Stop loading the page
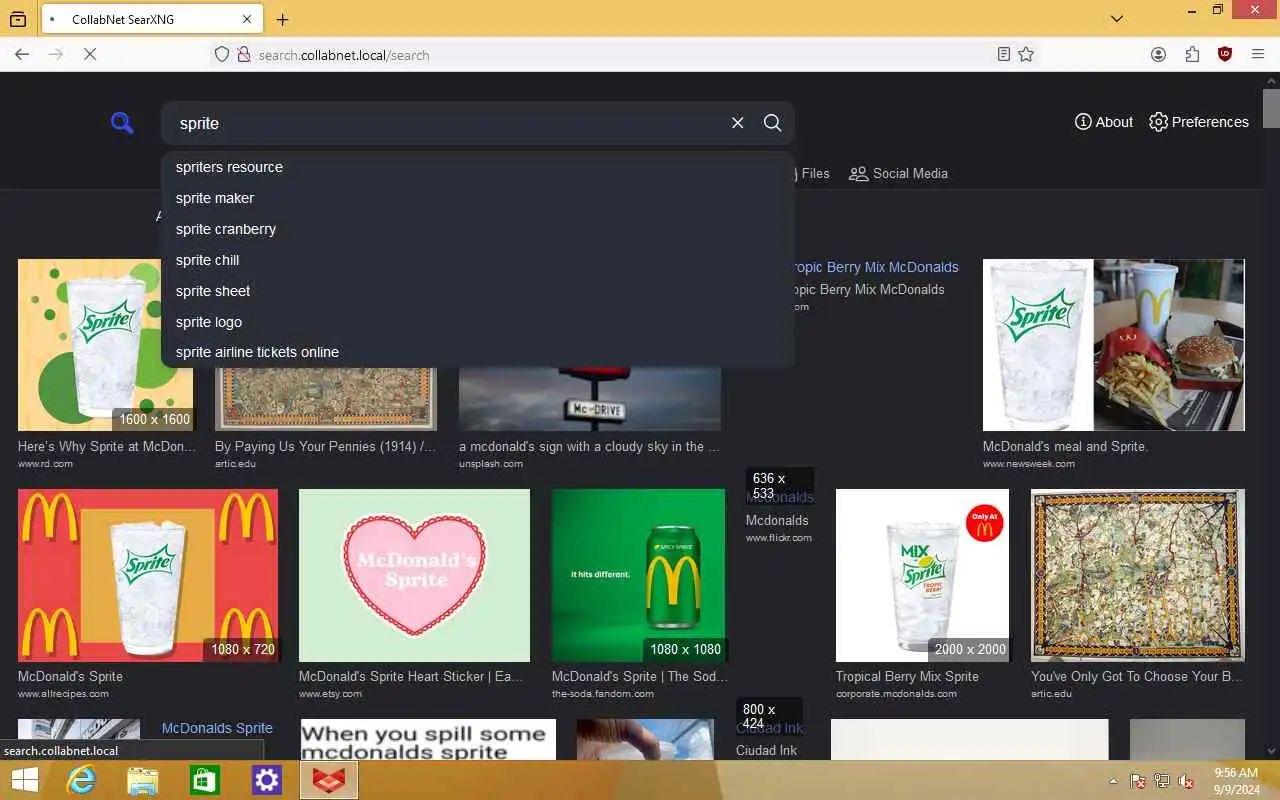The width and height of the screenshot is (1280, 800). [x=90, y=54]
